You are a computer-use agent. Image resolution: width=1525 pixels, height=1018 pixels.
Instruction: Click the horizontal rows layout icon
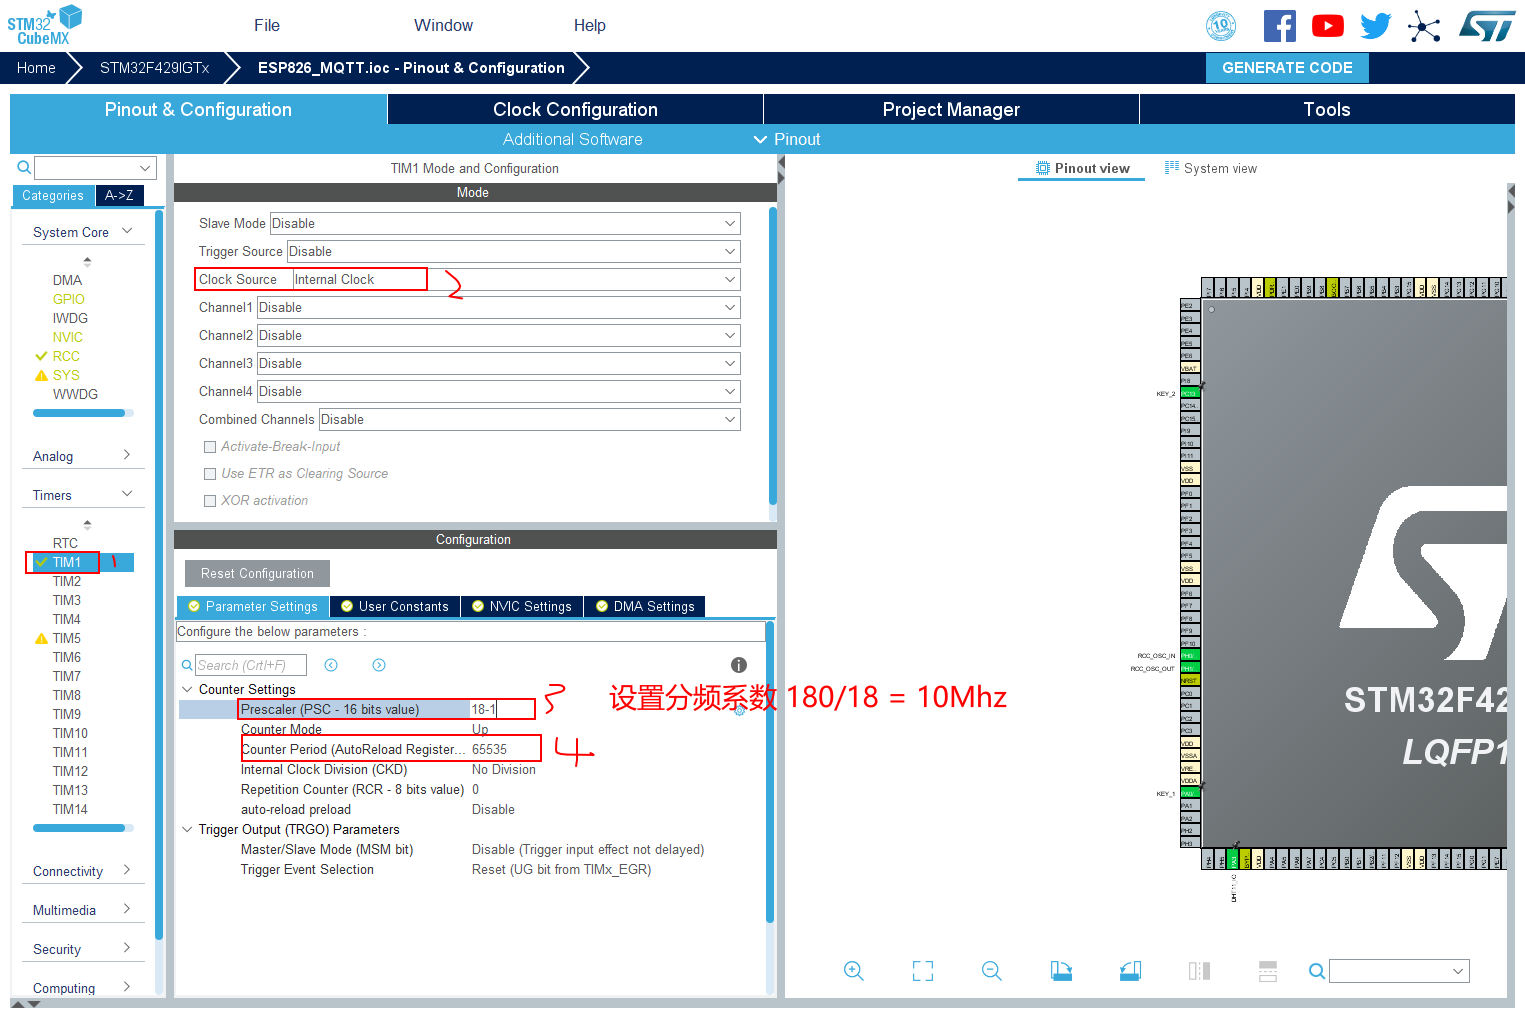coord(1268,971)
